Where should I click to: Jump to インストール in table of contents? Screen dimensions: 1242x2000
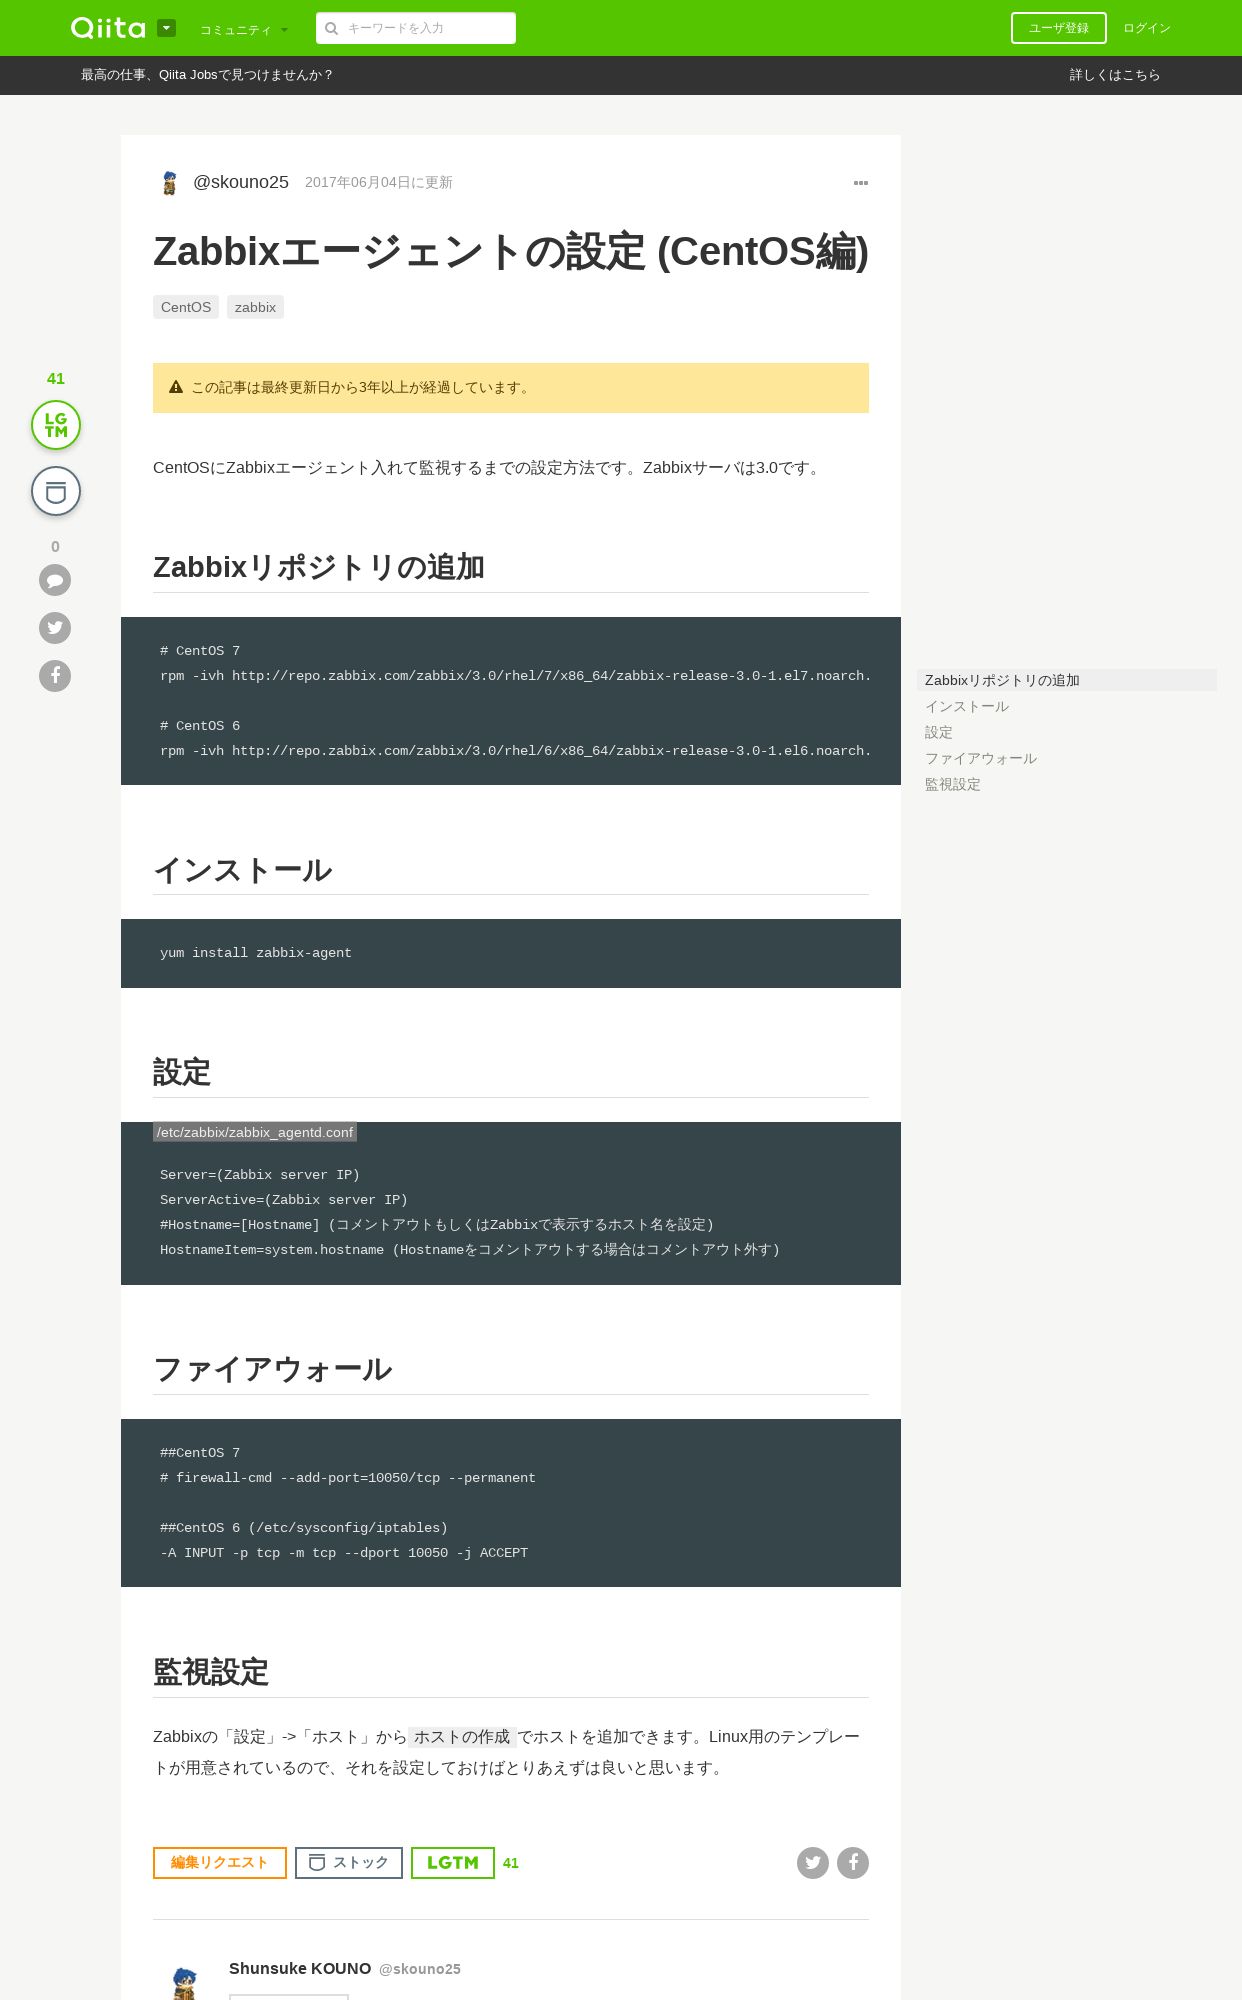tap(967, 706)
